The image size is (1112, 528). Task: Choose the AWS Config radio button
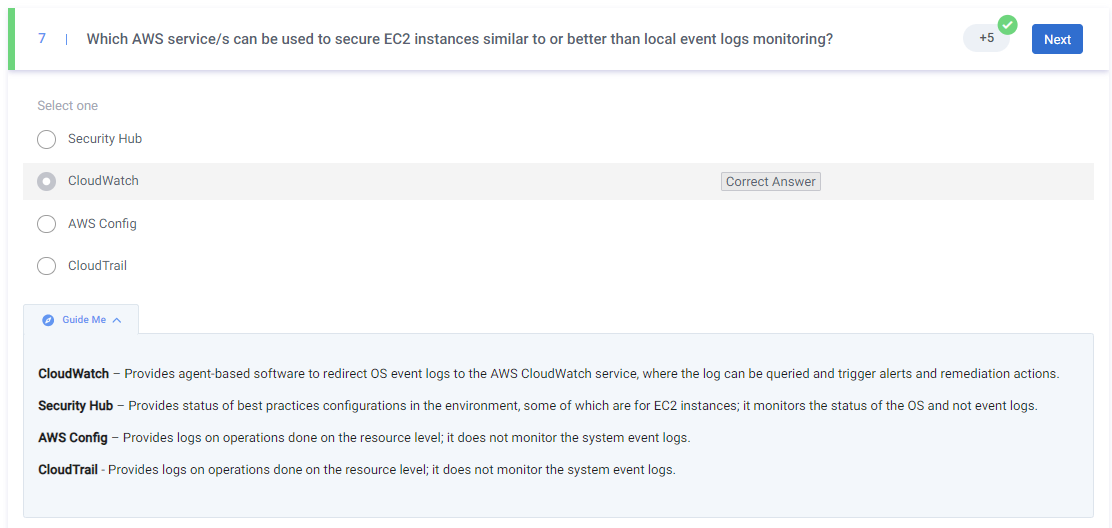(46, 224)
